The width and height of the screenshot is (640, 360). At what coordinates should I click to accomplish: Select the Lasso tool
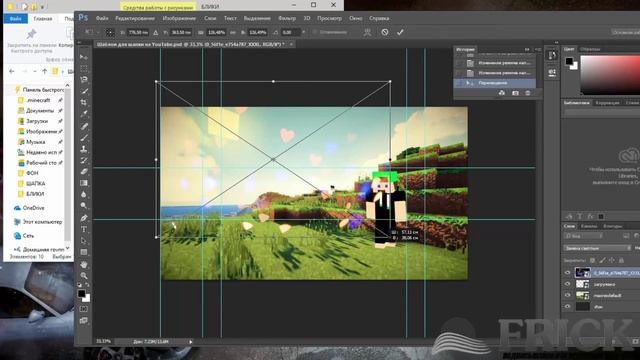84,80
